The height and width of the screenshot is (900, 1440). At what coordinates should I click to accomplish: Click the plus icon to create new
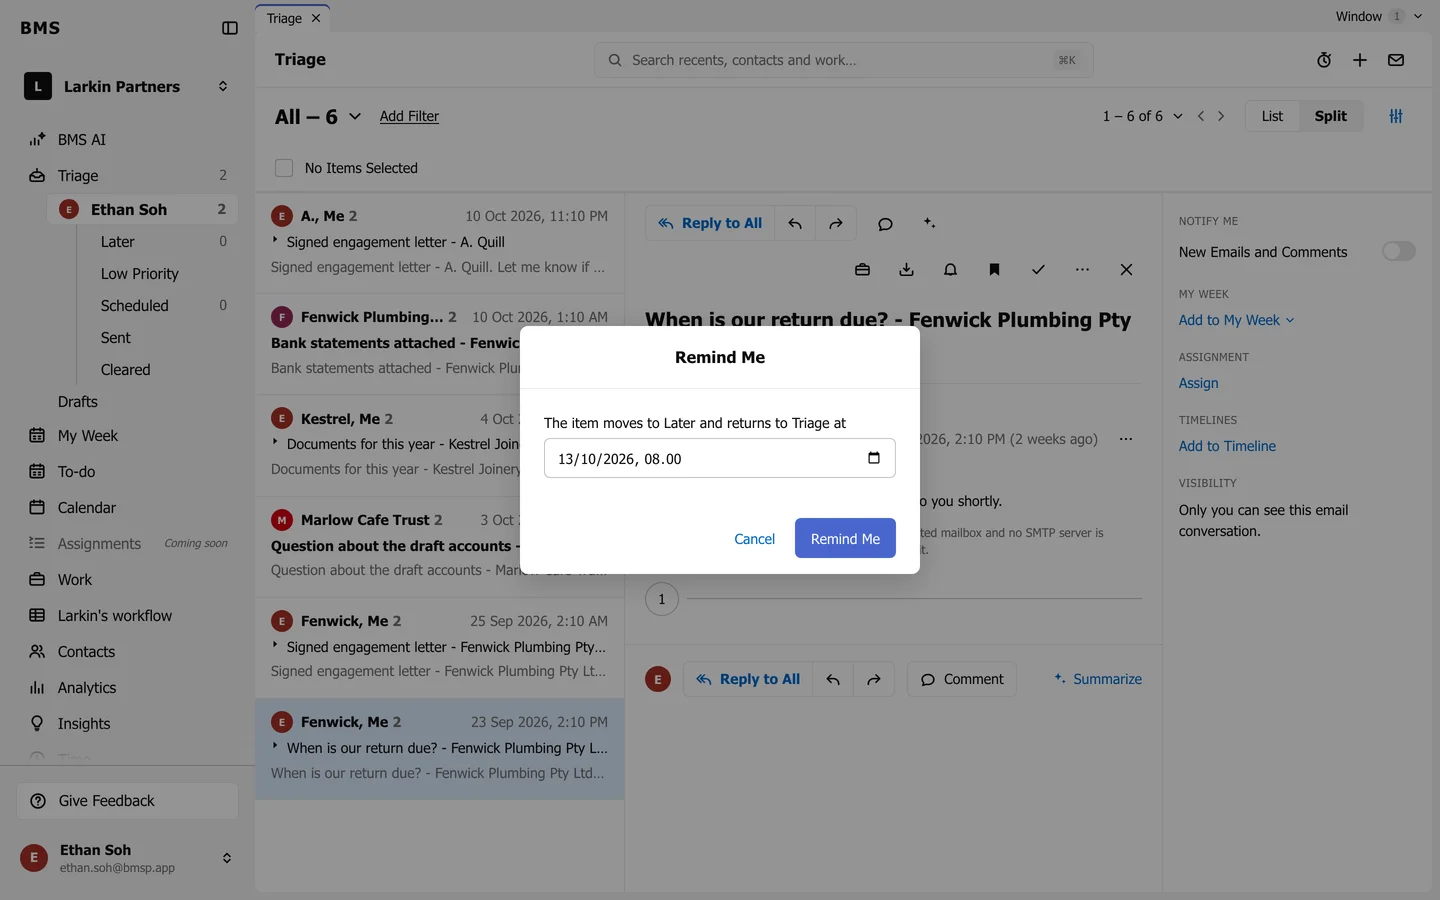1360,60
